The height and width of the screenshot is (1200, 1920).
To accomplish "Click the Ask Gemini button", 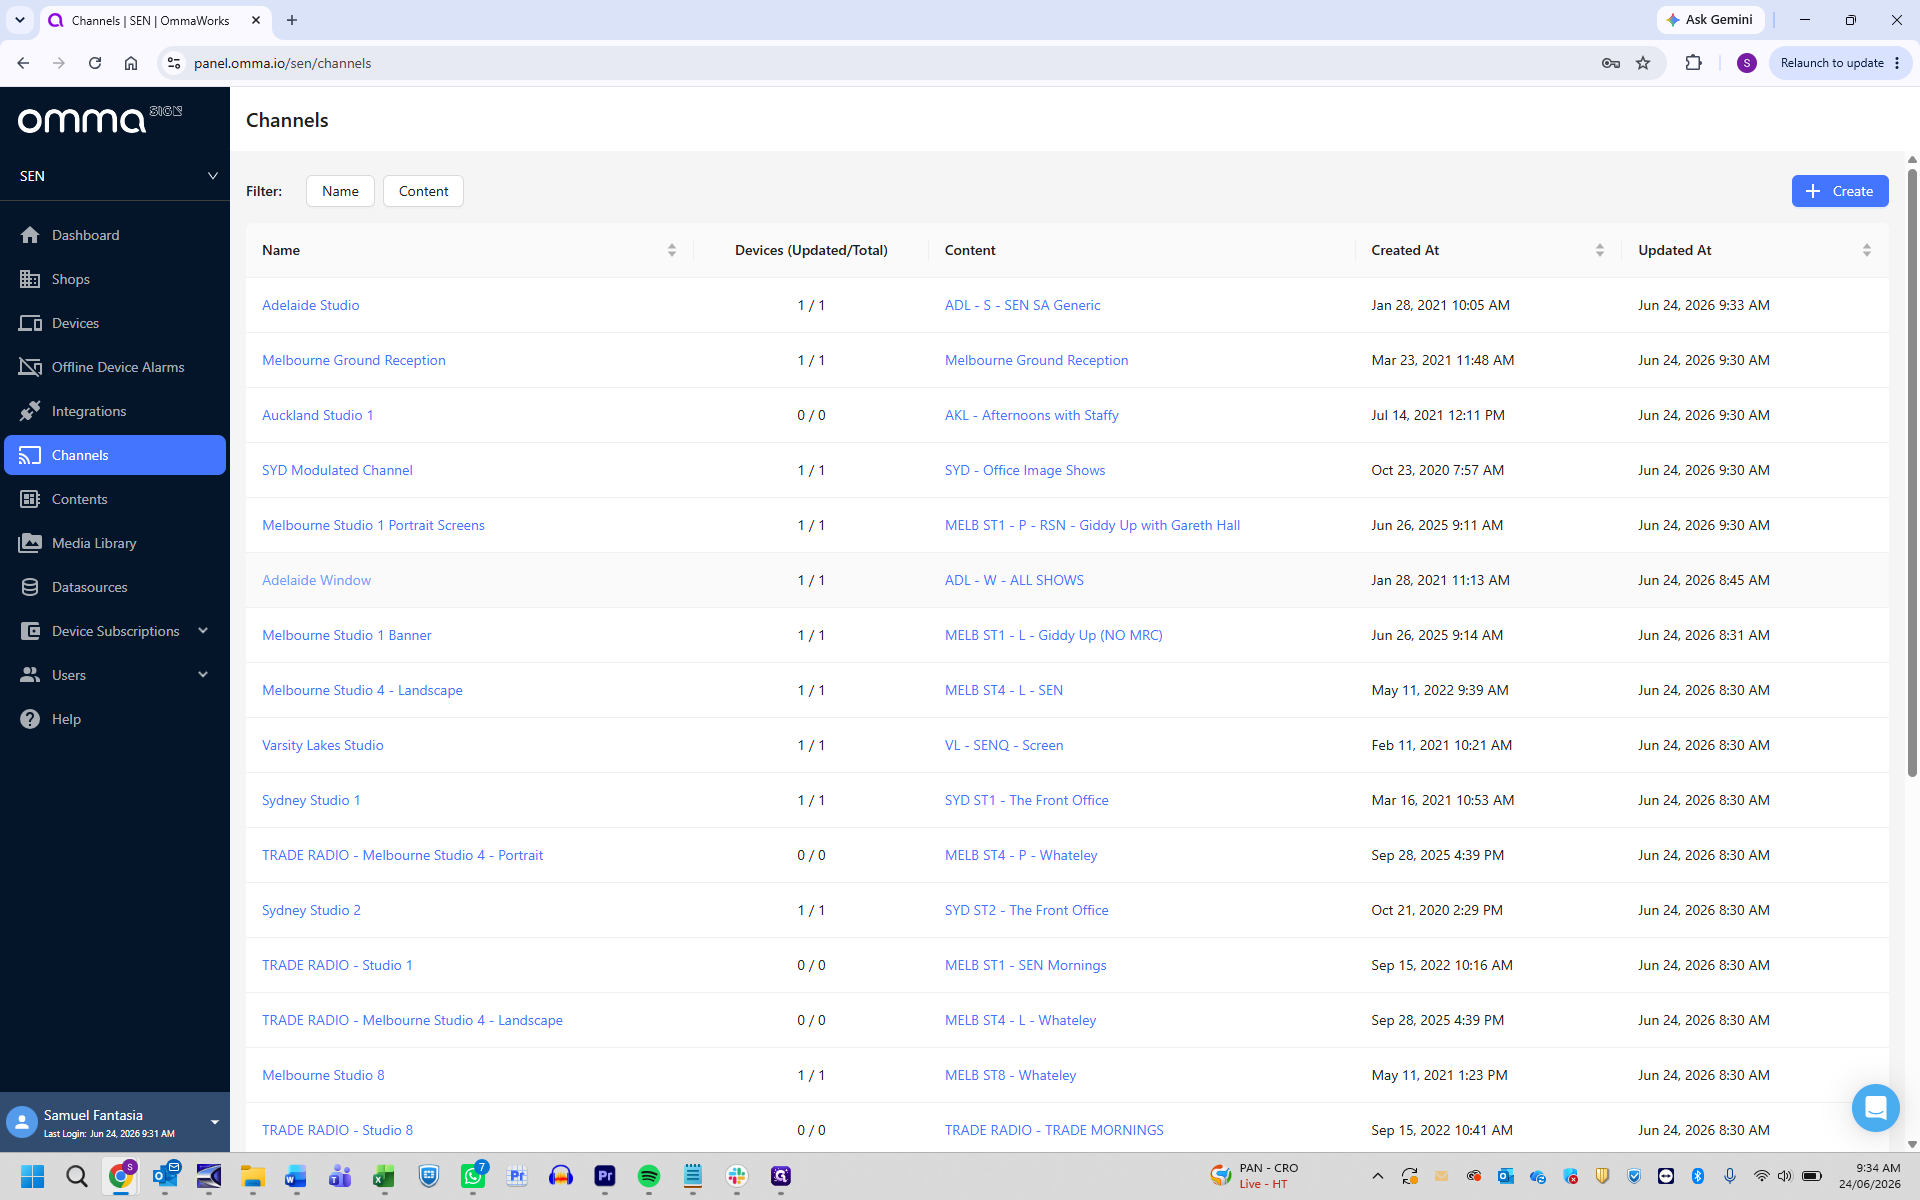I will 1710,20.
